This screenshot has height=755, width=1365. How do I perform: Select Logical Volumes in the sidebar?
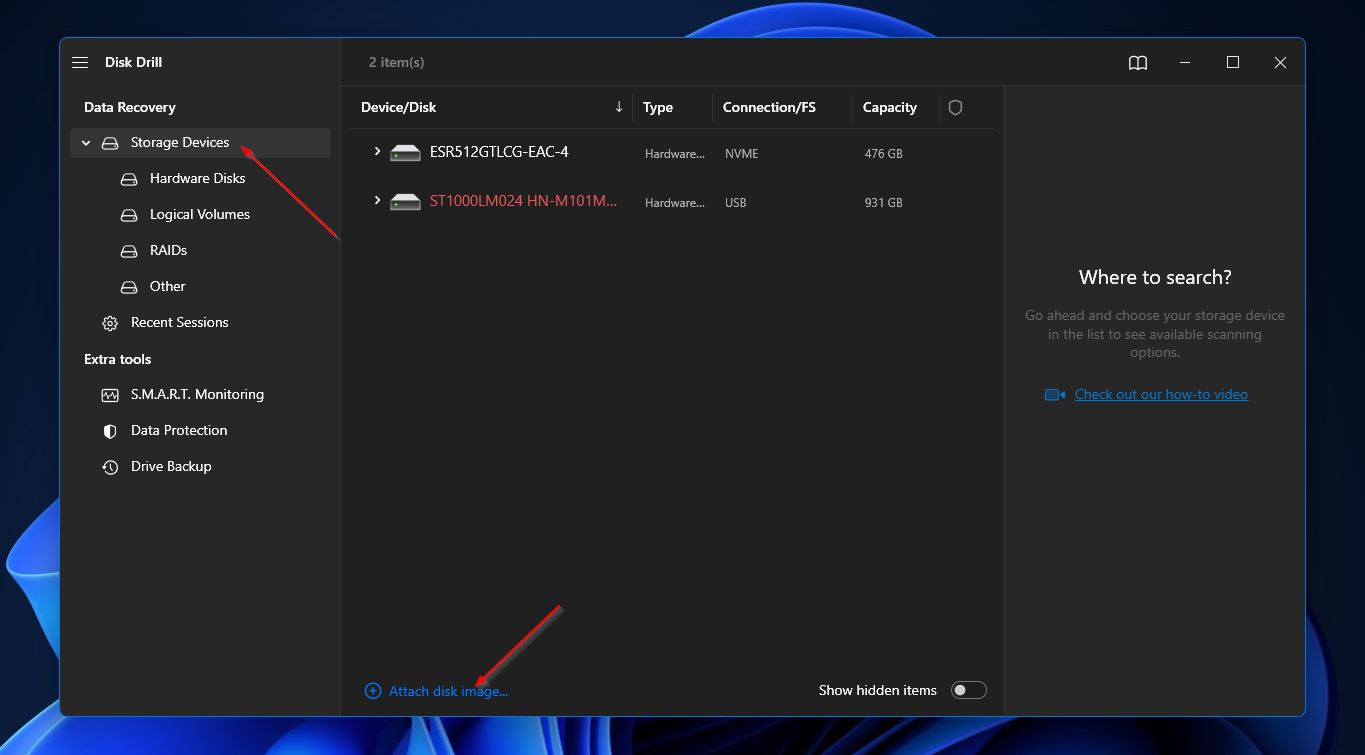[200, 214]
